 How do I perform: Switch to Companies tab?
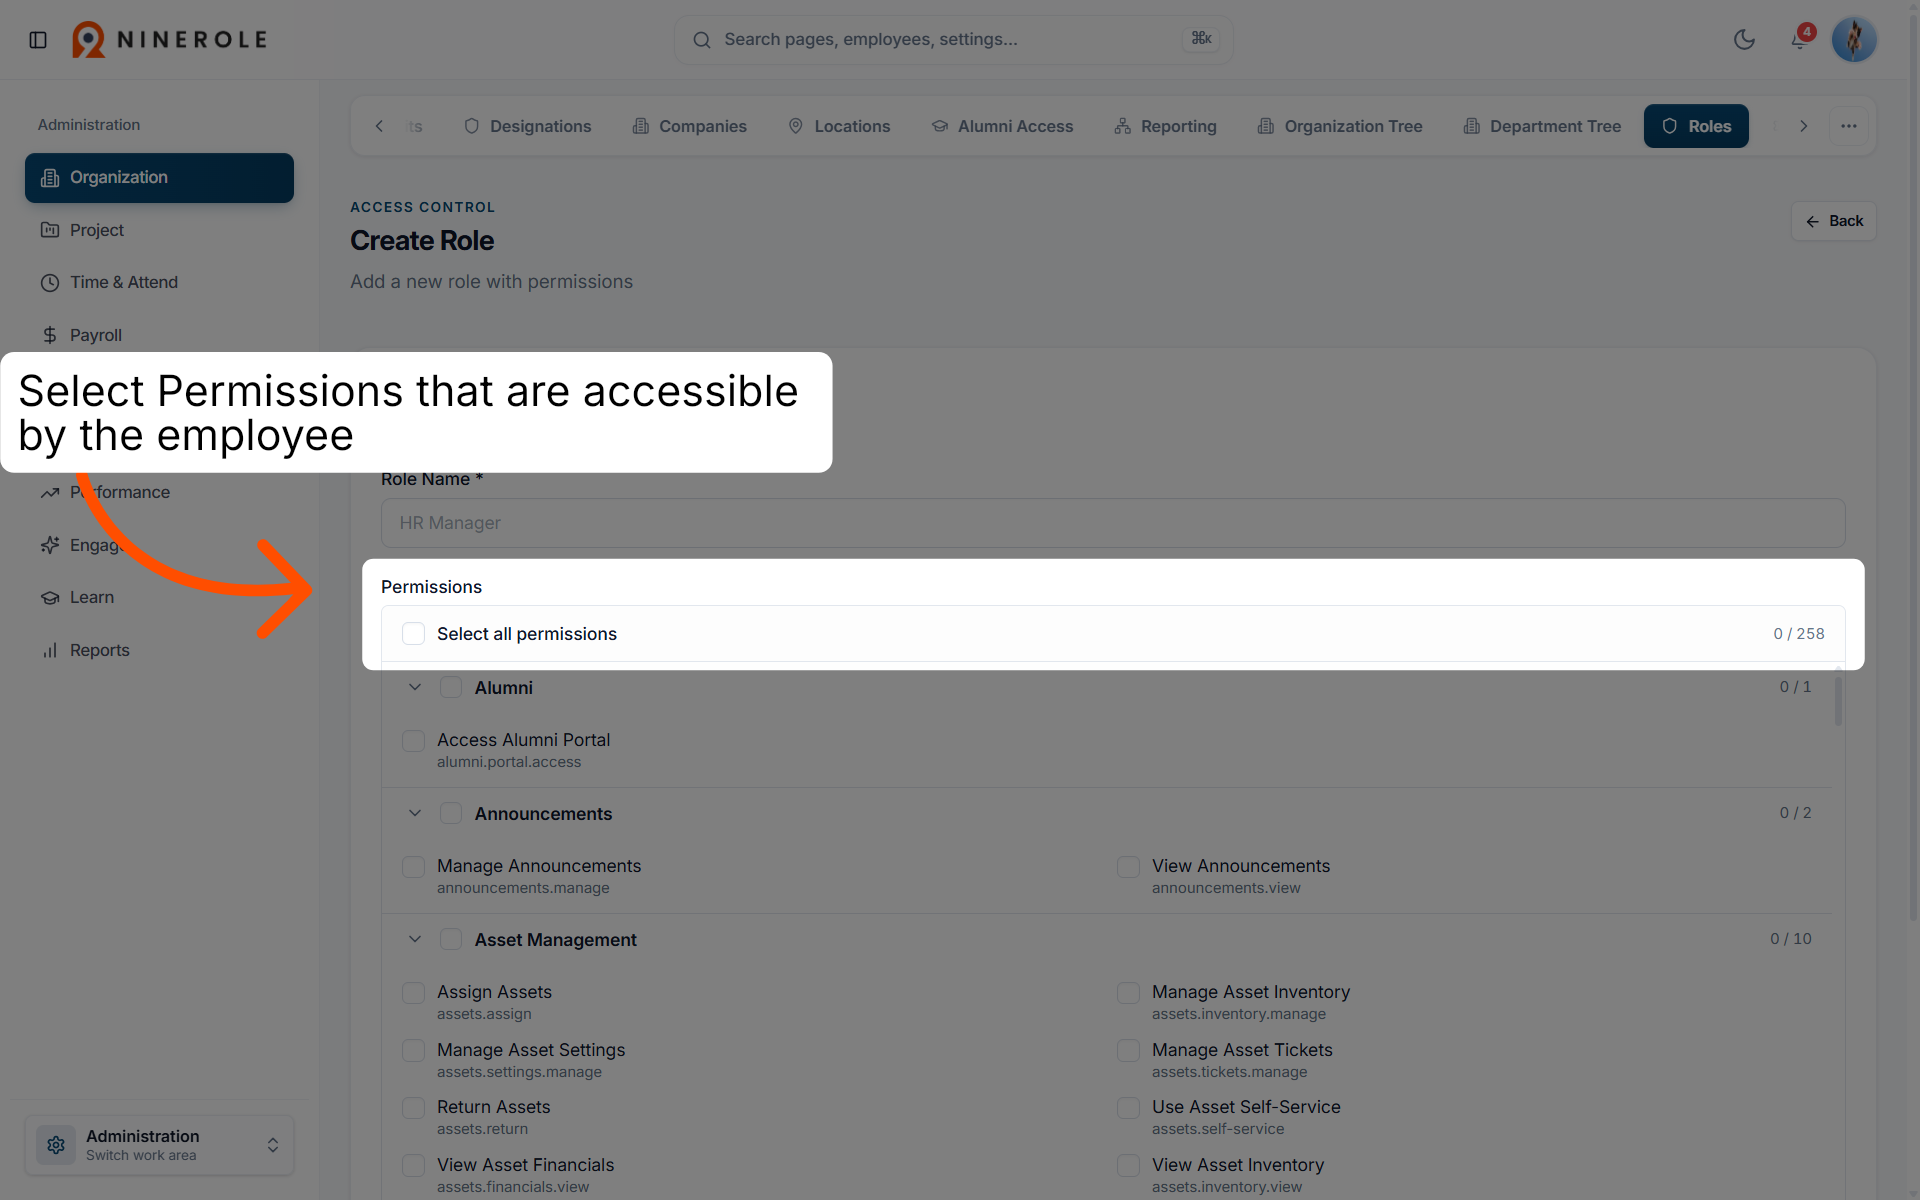689,126
